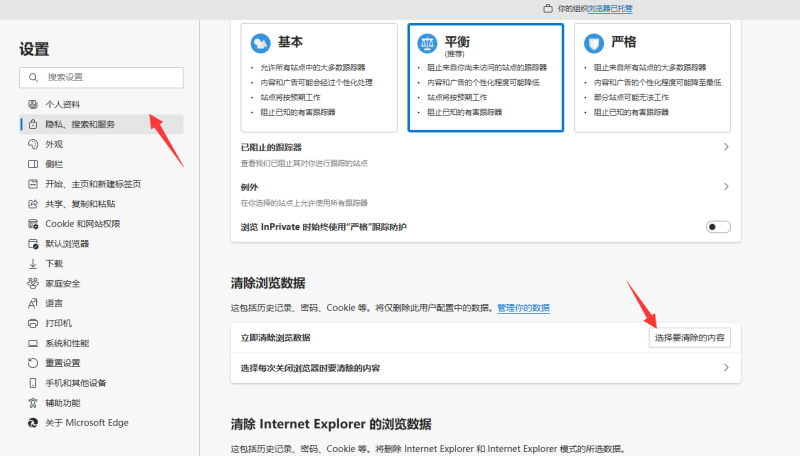
Task: Toggle InPrivate 严格 tracking prevention switch
Action: [x=718, y=226]
